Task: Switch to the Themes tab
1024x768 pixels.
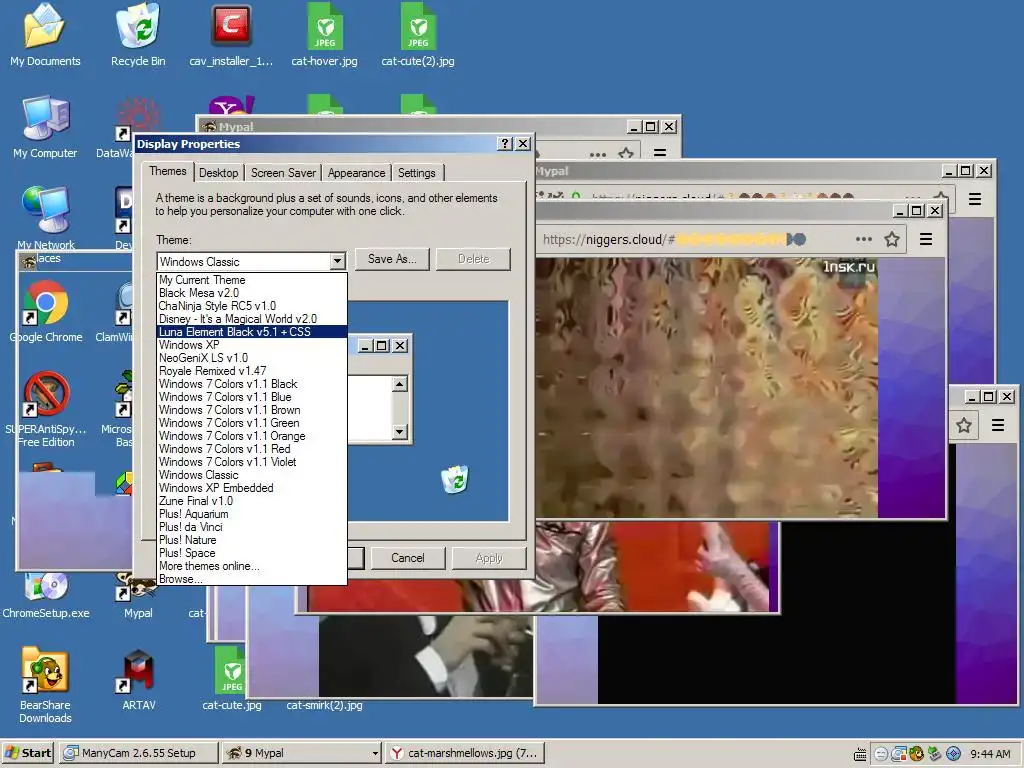Action: [167, 171]
